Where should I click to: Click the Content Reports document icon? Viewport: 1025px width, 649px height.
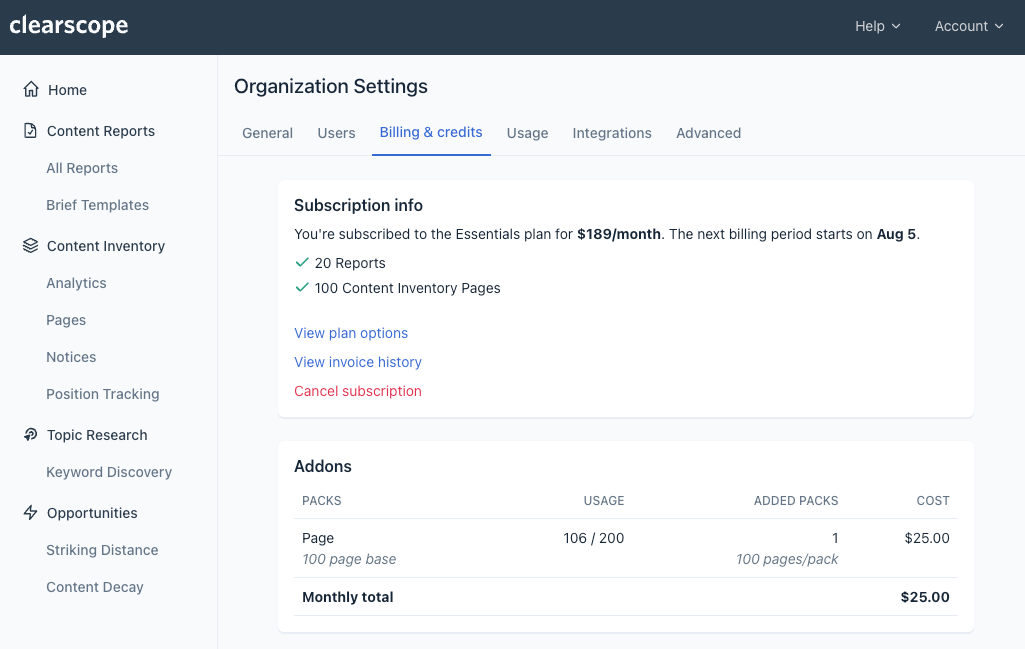(31, 131)
